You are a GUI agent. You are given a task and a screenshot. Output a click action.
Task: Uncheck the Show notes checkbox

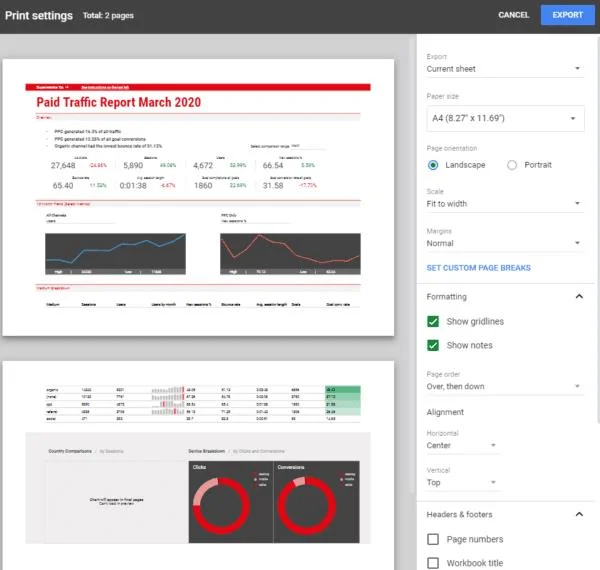click(x=433, y=345)
